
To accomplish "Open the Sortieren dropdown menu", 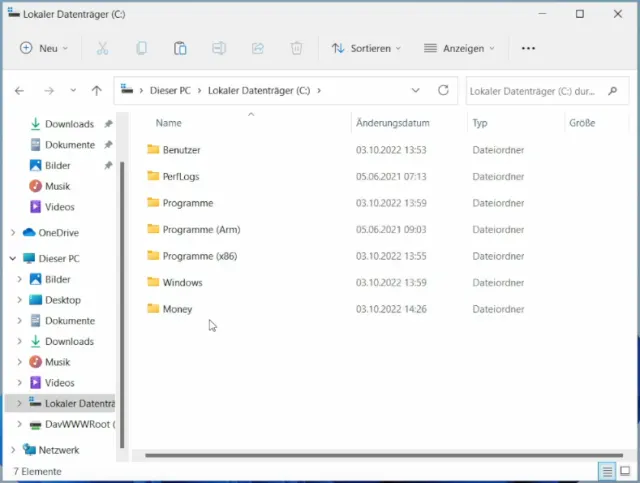I will (x=366, y=48).
